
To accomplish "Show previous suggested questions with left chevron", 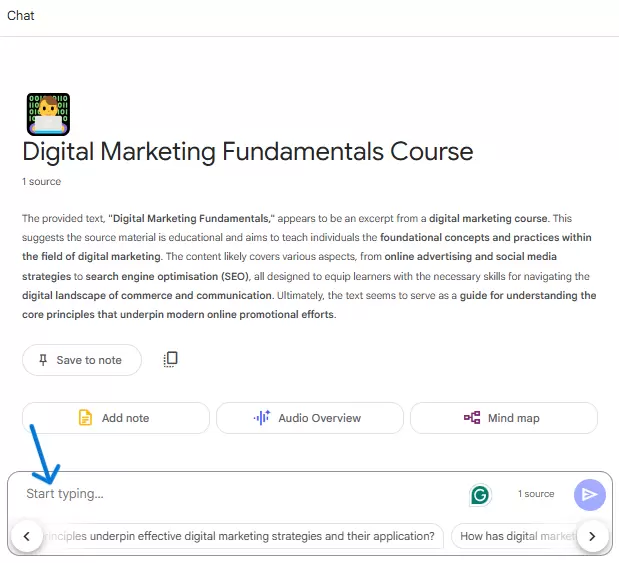I will [26, 536].
